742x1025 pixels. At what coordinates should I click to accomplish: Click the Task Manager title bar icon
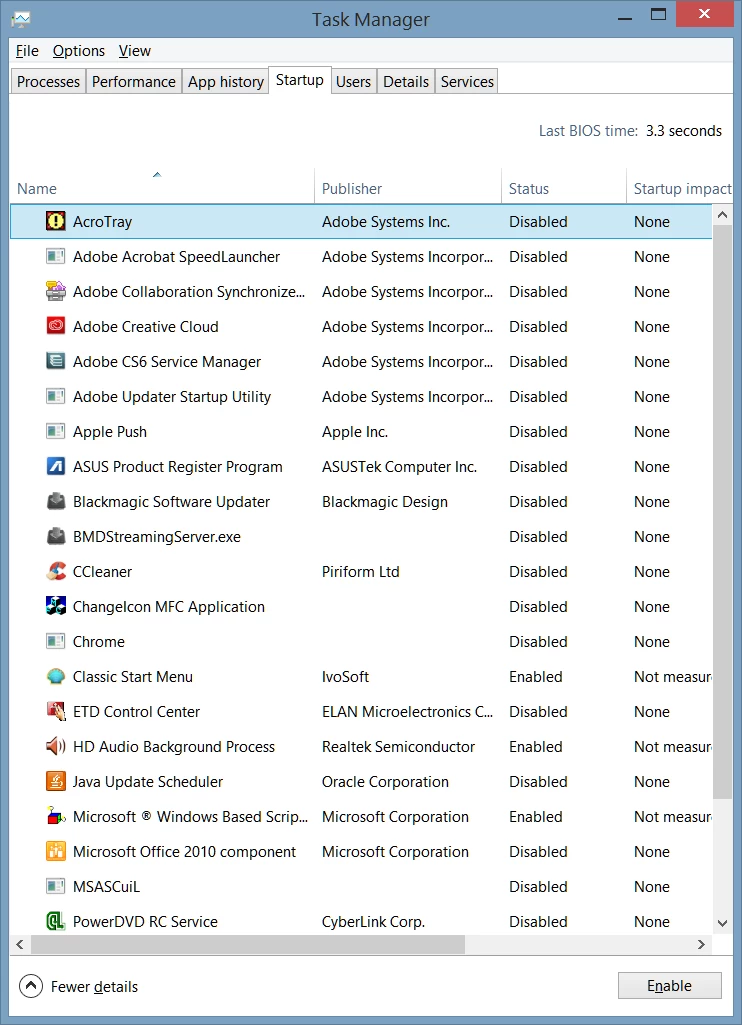[x=21, y=18]
